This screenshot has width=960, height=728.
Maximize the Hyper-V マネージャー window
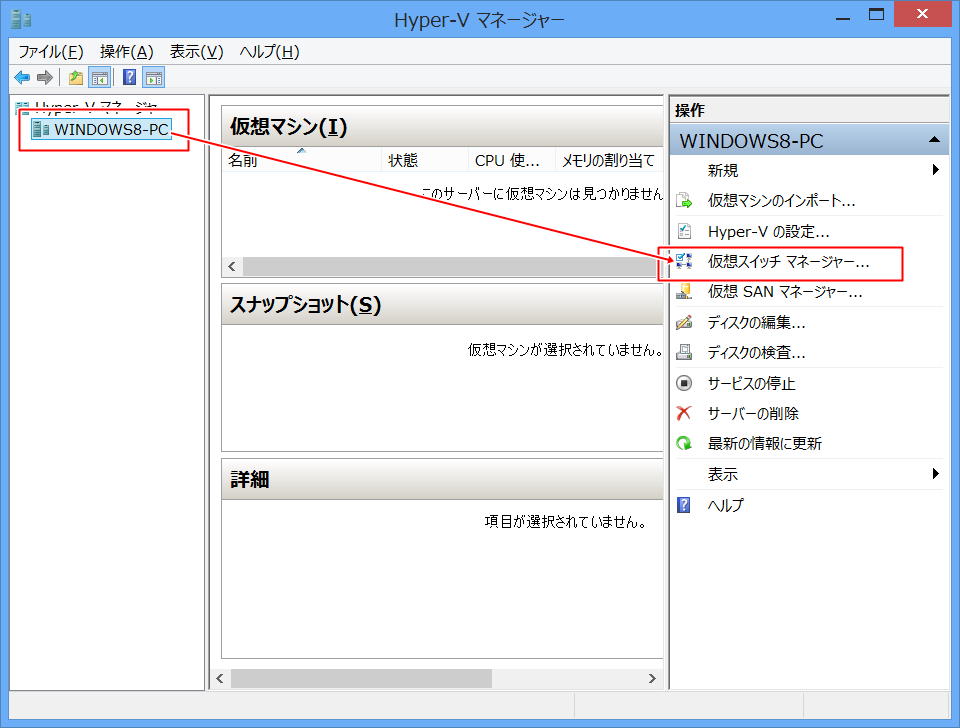pyautogui.click(x=876, y=15)
